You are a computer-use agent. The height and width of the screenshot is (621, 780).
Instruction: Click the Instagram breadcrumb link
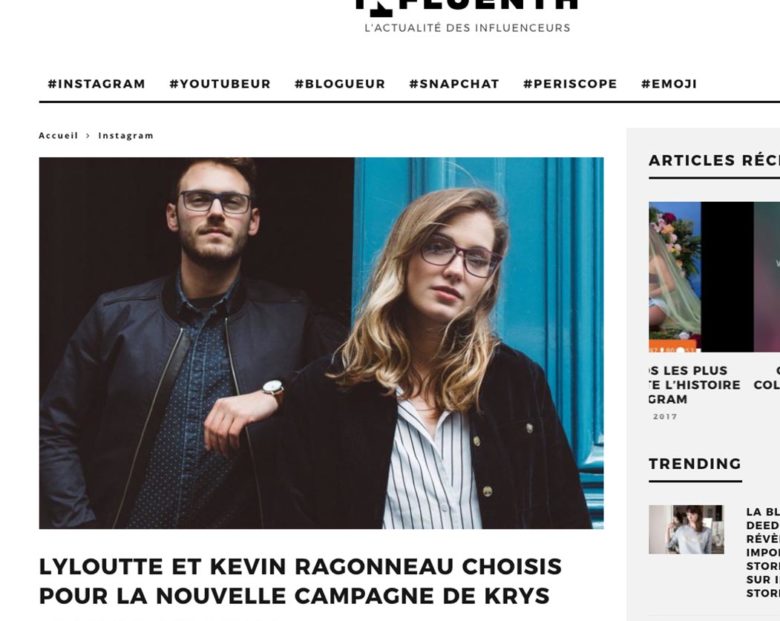tap(126, 135)
